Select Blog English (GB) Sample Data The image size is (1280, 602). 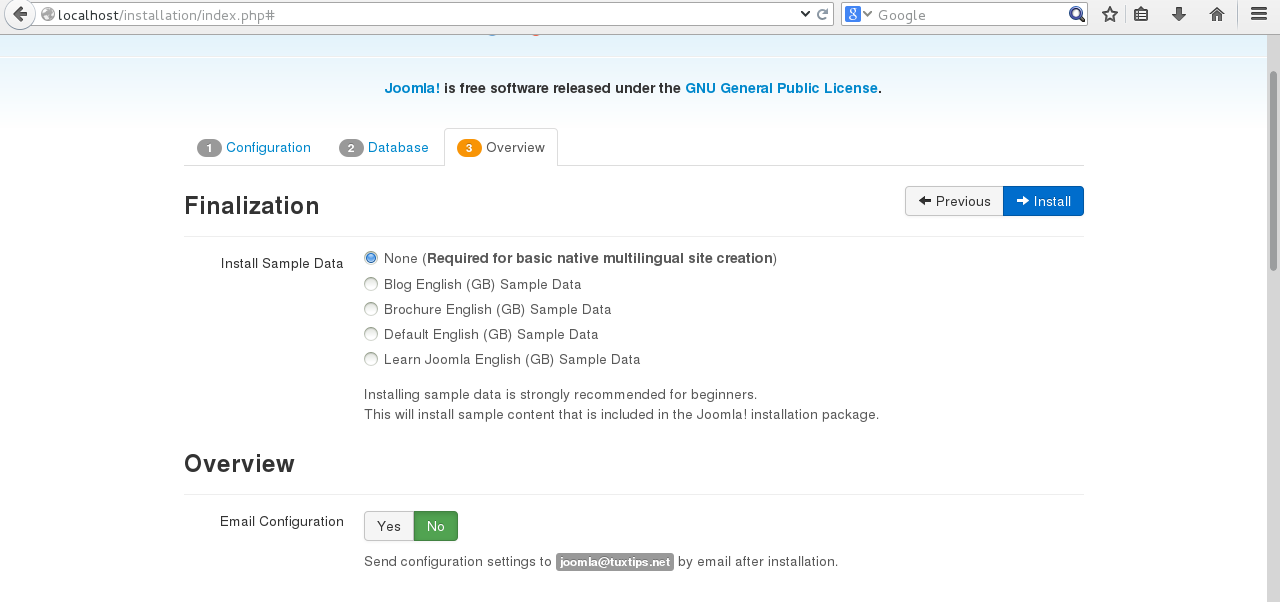click(371, 284)
